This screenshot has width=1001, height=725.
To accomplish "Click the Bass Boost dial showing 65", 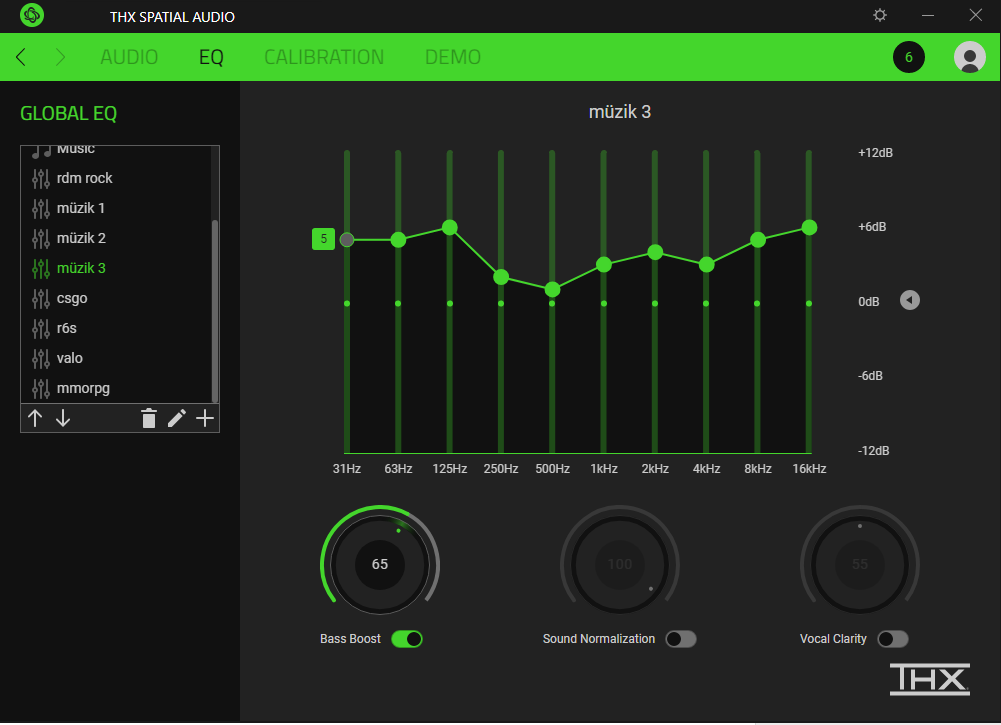I will coord(380,564).
